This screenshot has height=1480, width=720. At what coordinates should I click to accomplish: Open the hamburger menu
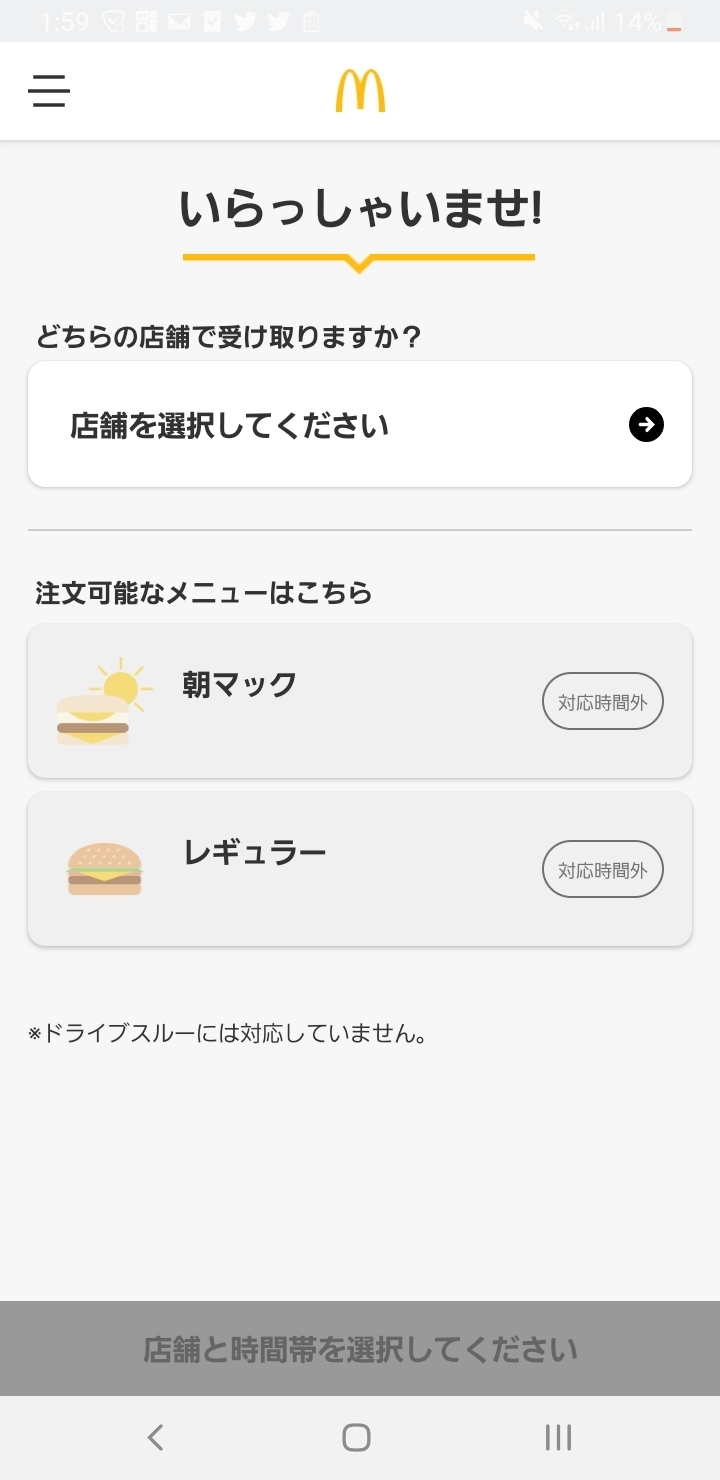(x=48, y=91)
